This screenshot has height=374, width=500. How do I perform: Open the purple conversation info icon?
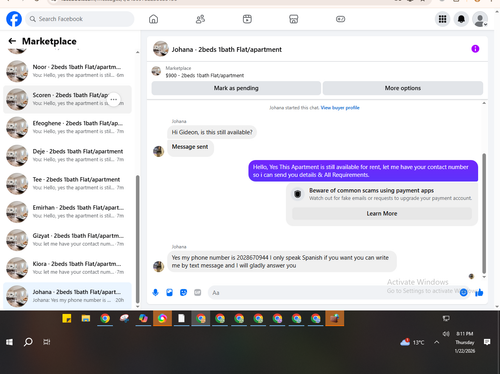tap(475, 49)
